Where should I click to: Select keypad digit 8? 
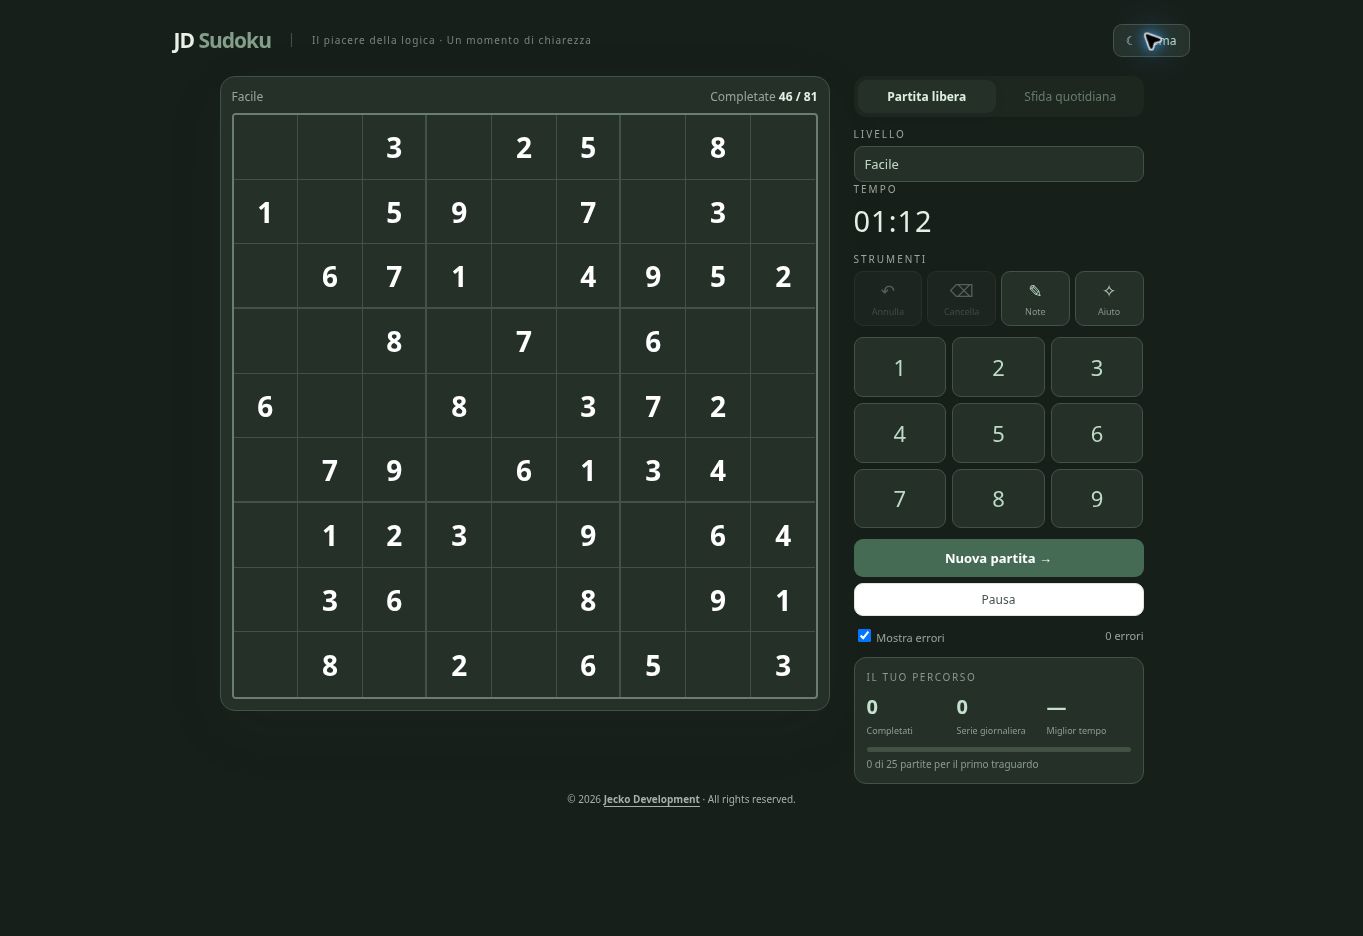pyautogui.click(x=998, y=498)
